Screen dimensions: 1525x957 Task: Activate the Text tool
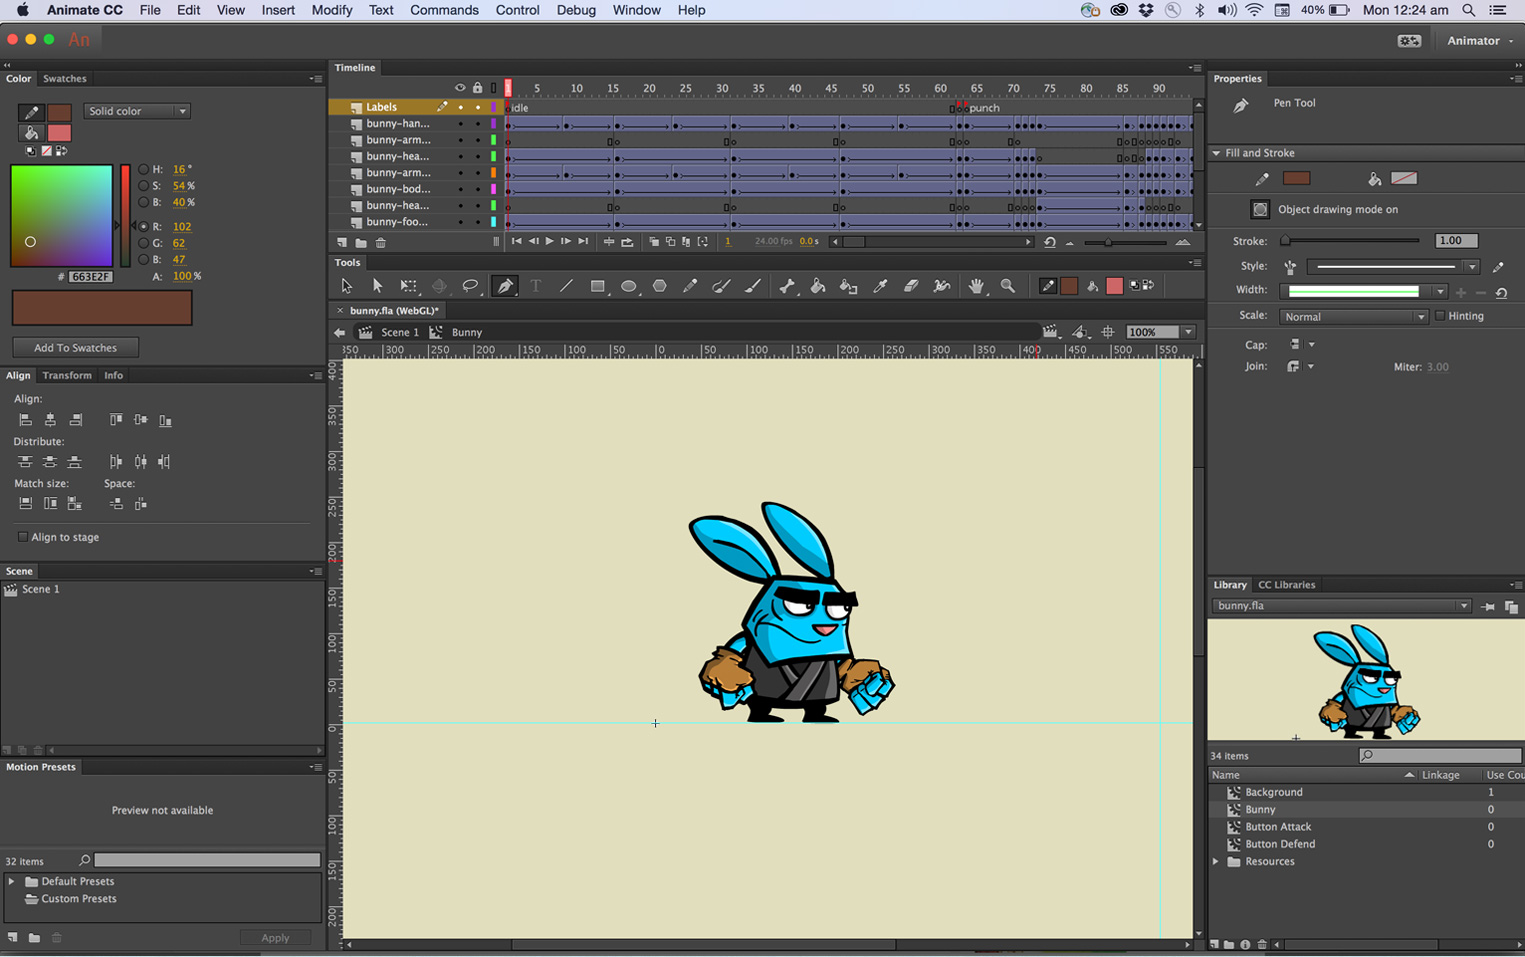535,286
